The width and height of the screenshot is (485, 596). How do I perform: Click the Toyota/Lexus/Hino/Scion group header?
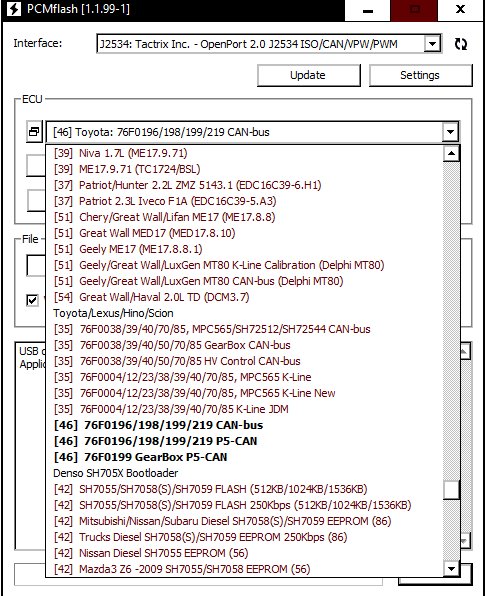pyautogui.click(x=244, y=313)
